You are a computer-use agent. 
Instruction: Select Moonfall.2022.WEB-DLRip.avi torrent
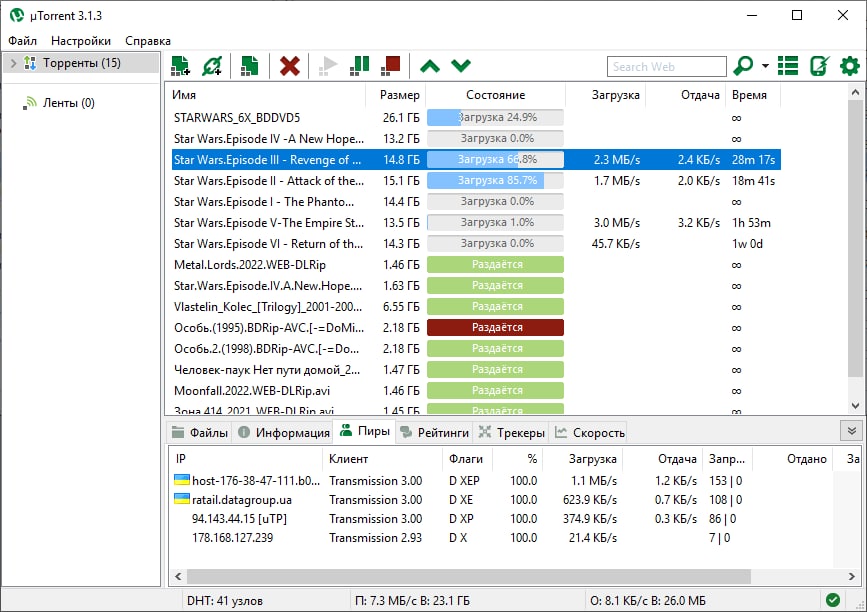(x=476, y=390)
